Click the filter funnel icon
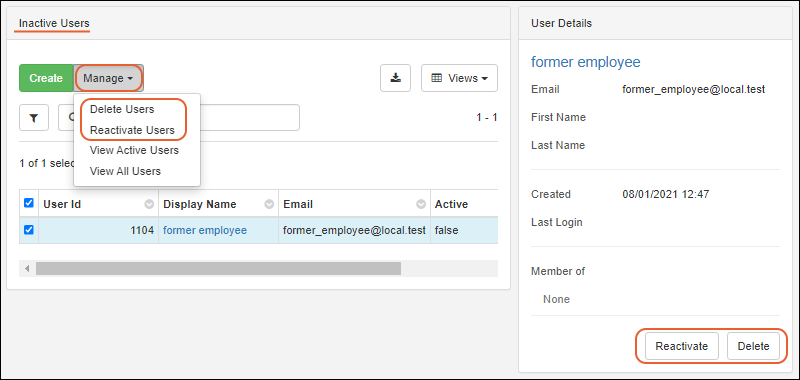Image resolution: width=800 pixels, height=380 pixels. [x=34, y=118]
